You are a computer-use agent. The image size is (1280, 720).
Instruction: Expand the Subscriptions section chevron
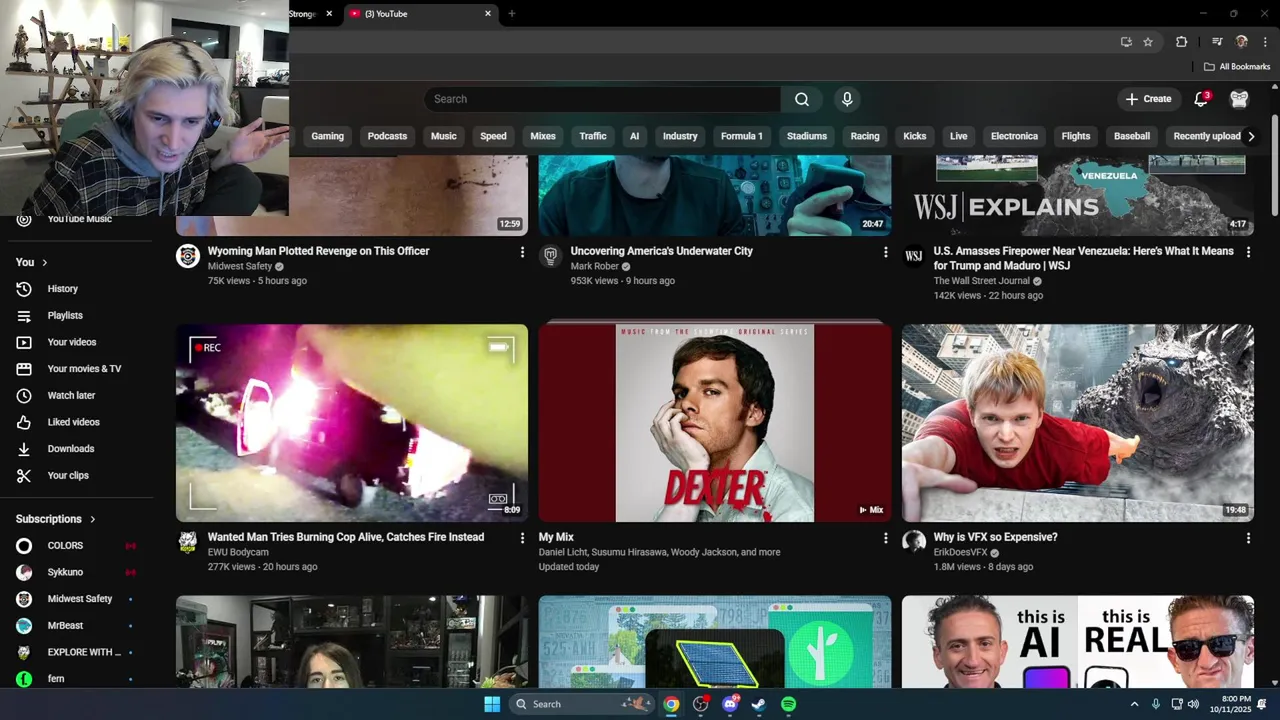[x=92, y=519]
